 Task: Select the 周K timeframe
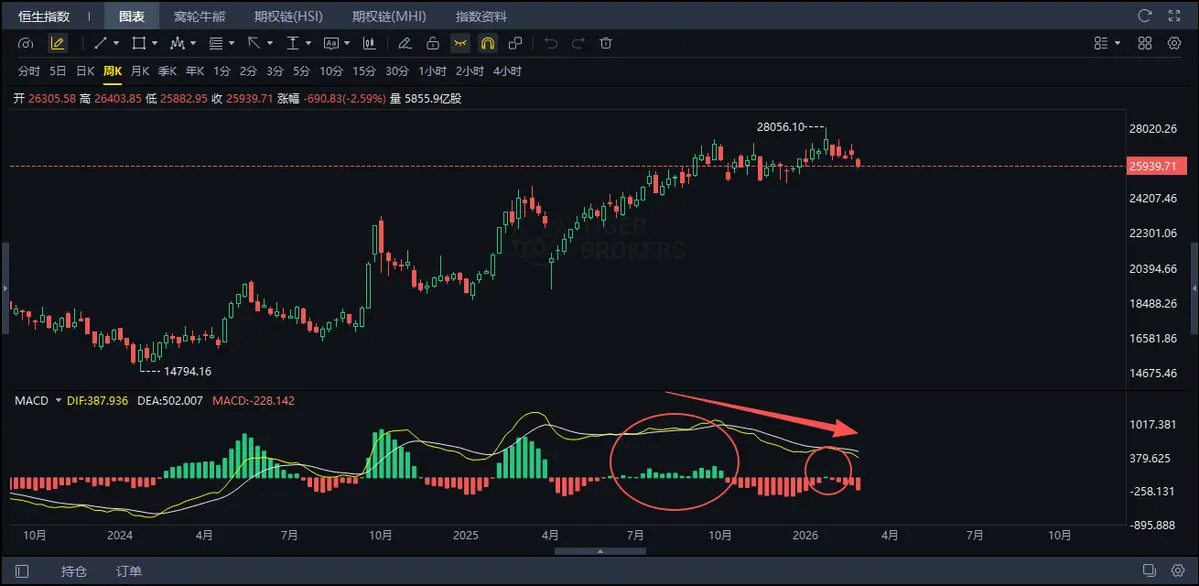point(112,71)
